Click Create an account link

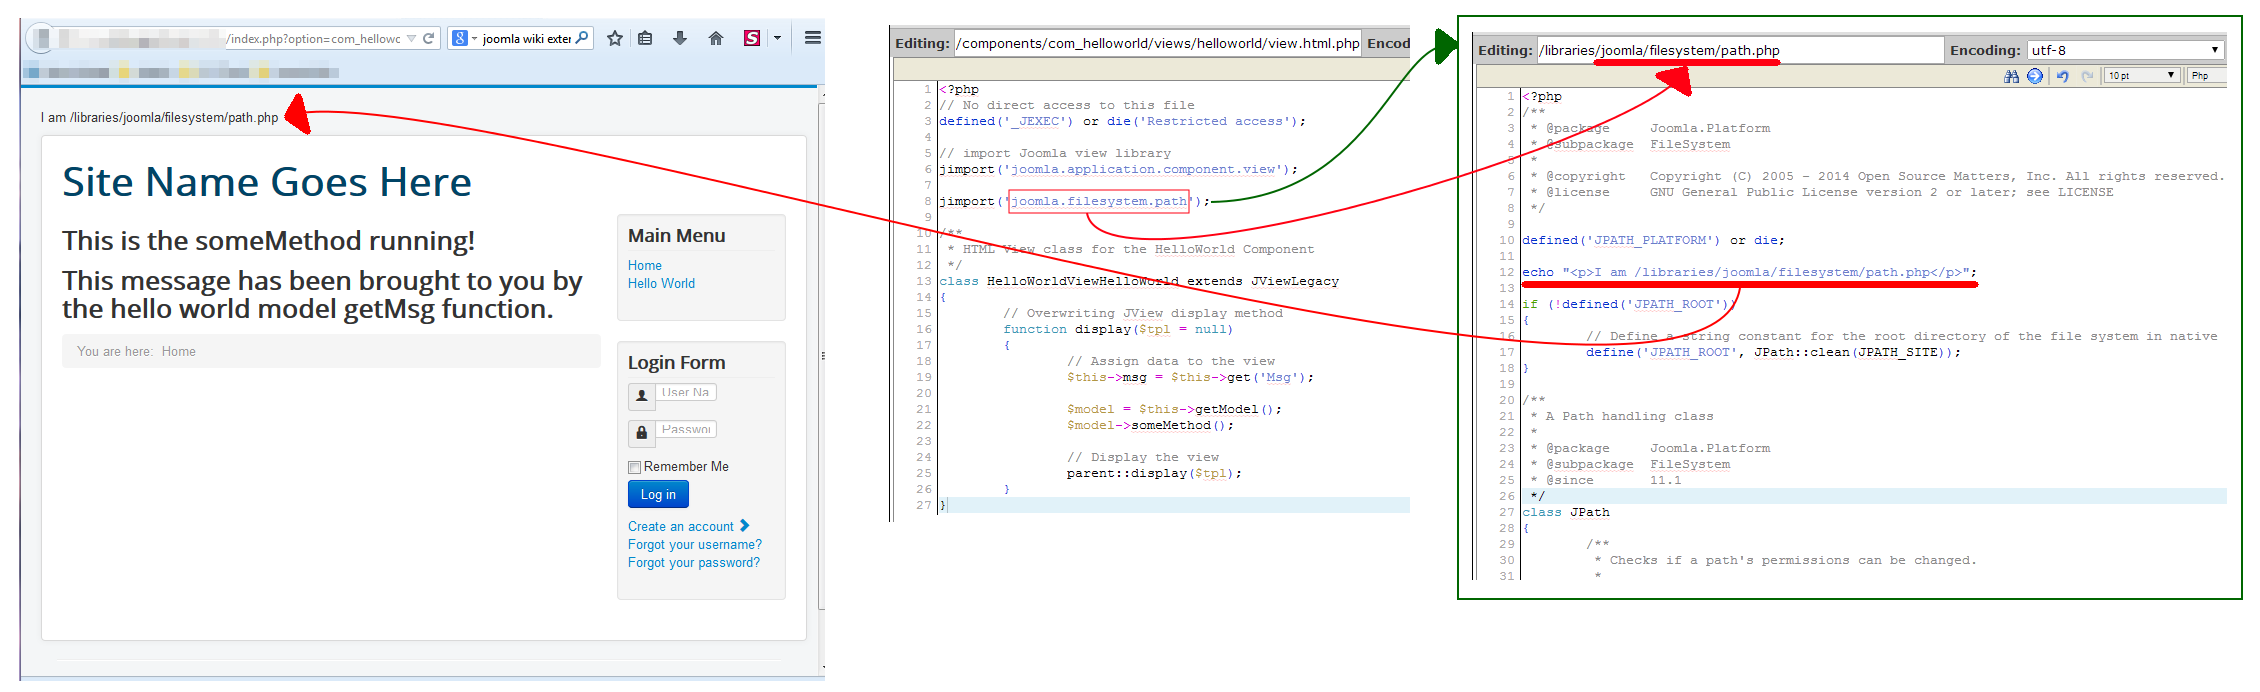pyautogui.click(x=681, y=526)
